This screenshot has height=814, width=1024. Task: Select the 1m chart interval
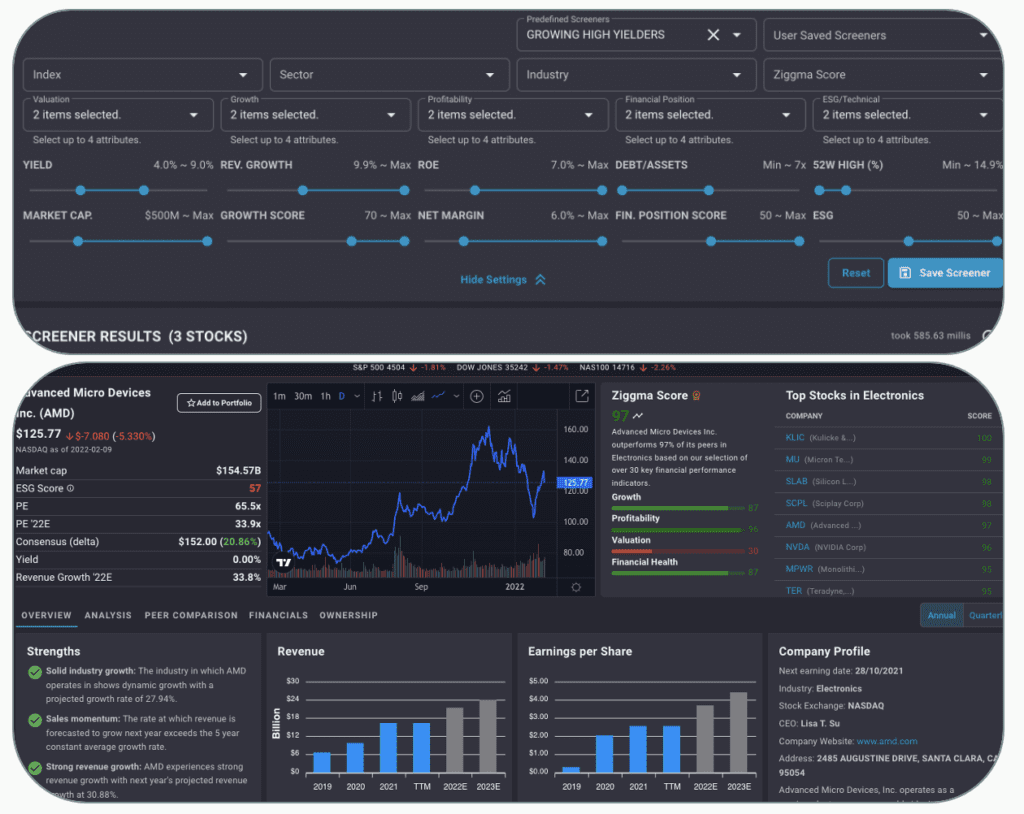tap(280, 396)
